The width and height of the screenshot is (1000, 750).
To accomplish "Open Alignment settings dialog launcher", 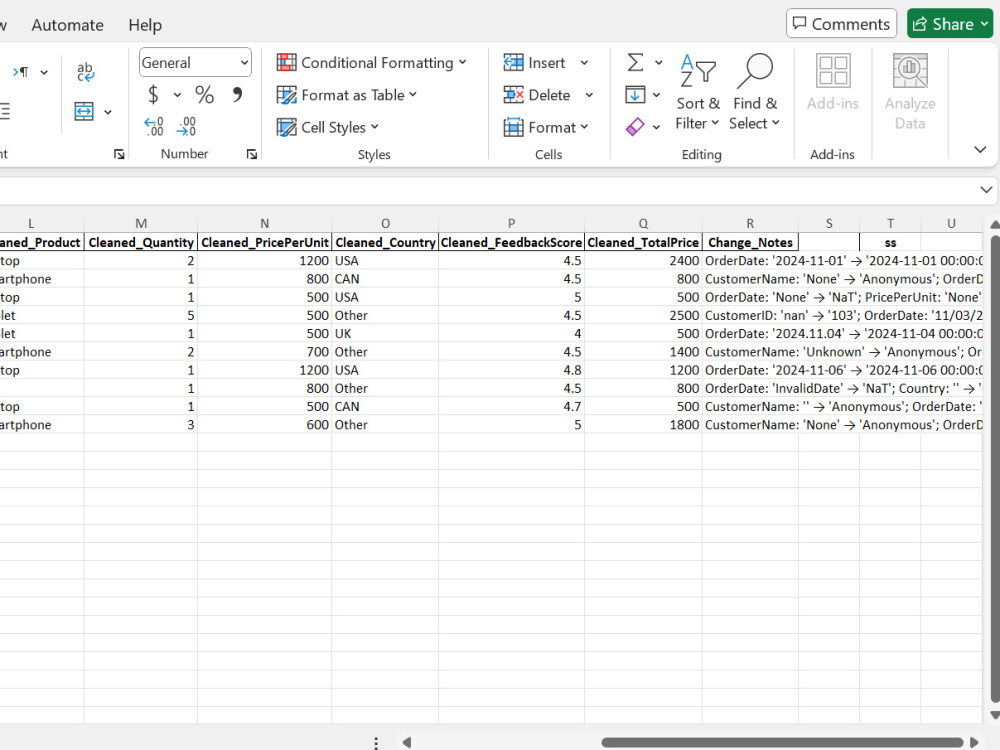I will point(119,154).
